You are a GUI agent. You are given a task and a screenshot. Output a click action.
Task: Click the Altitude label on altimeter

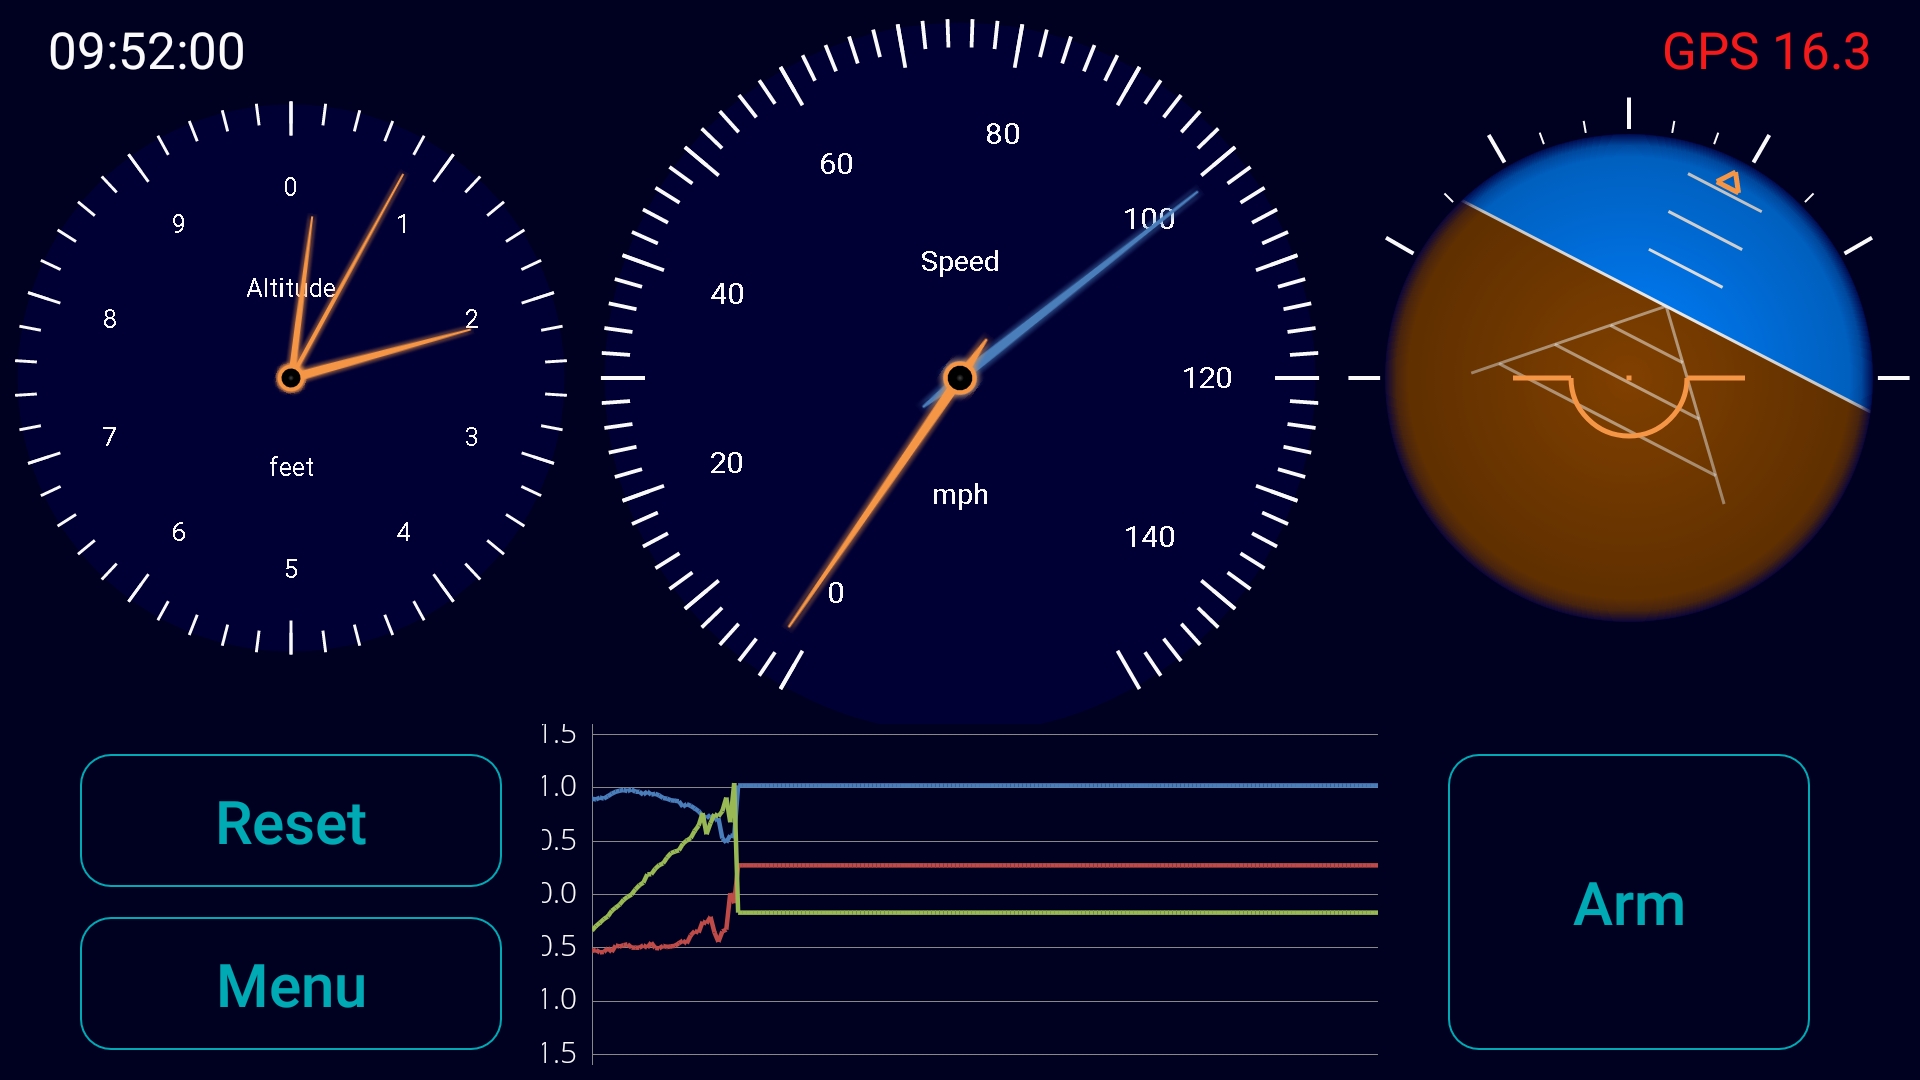[x=290, y=288]
